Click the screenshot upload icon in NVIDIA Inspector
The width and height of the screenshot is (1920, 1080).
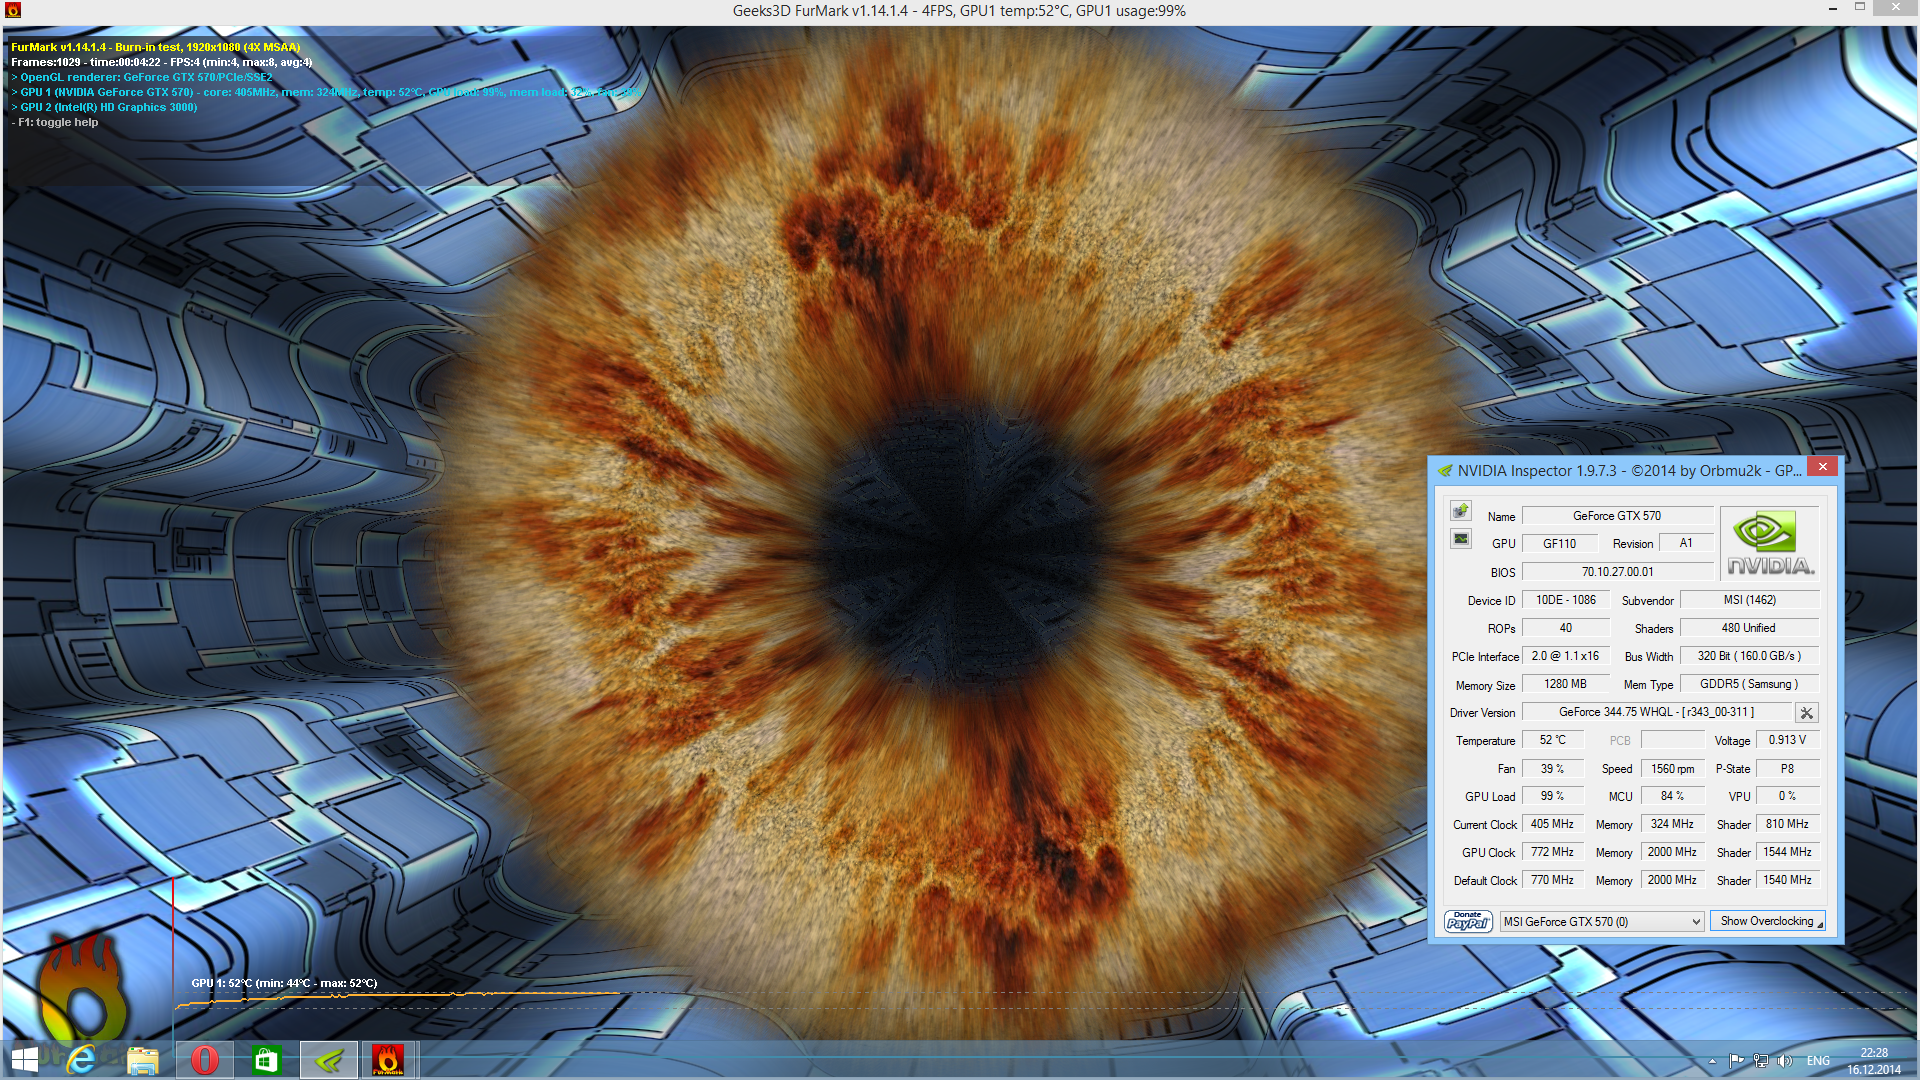click(1461, 511)
